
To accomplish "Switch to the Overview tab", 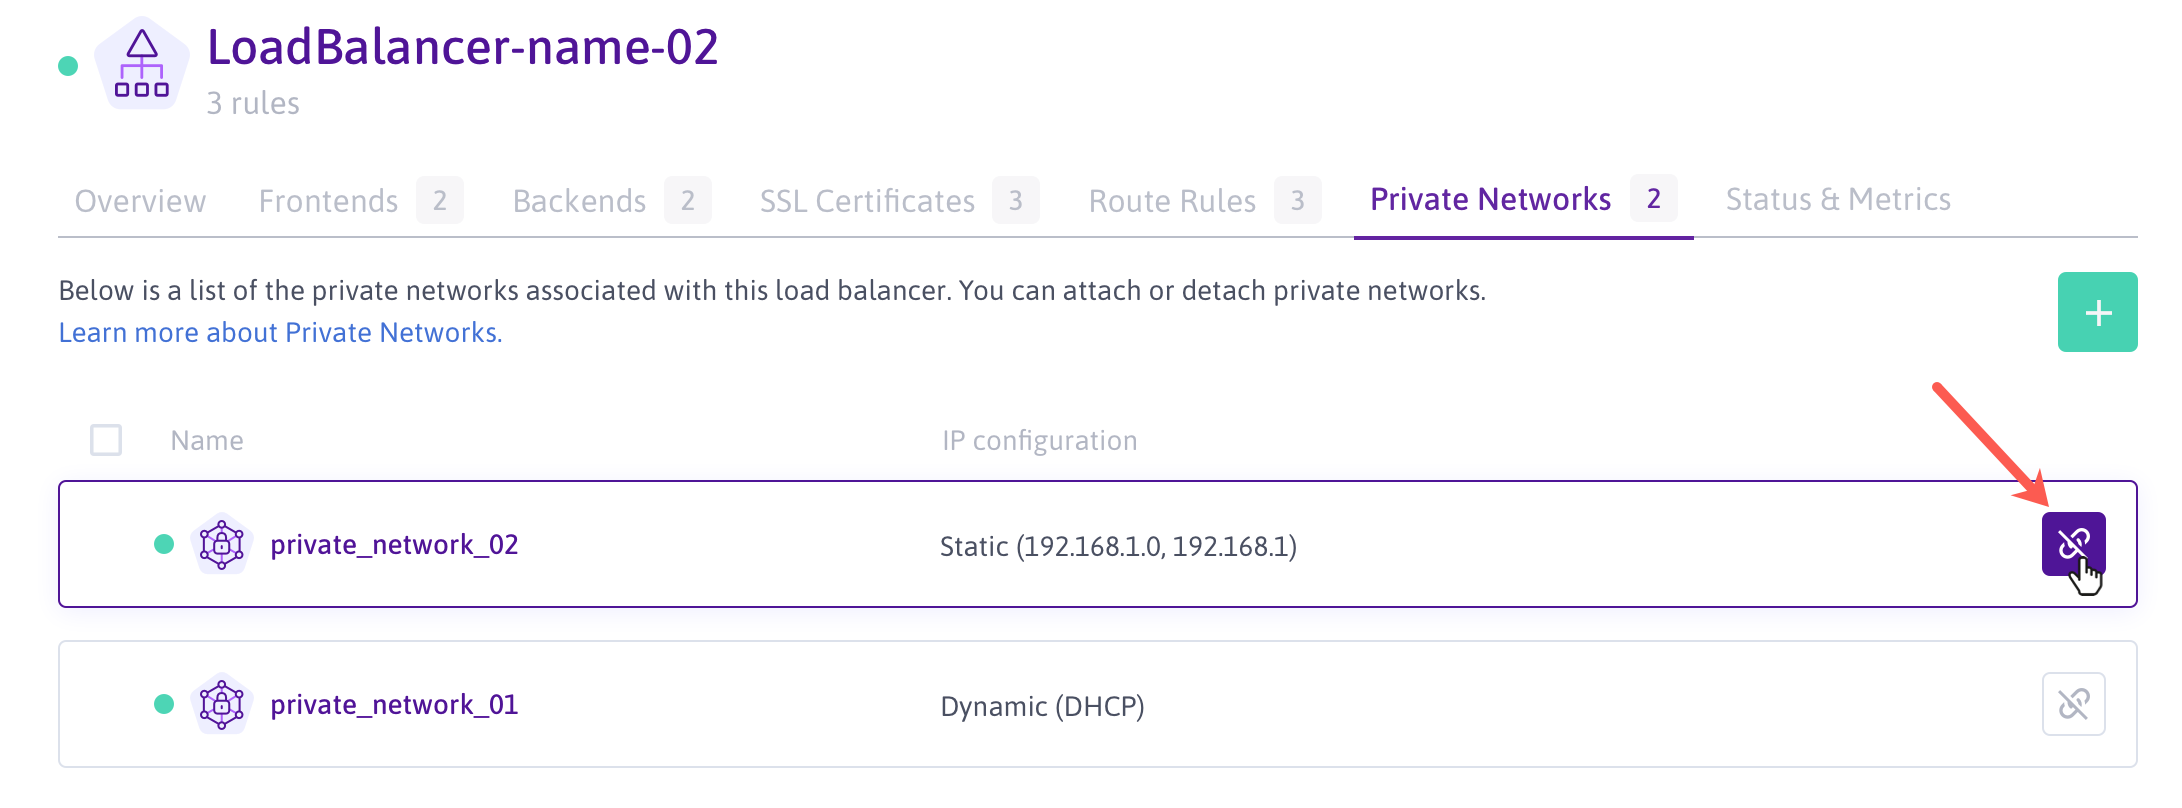I will [140, 201].
